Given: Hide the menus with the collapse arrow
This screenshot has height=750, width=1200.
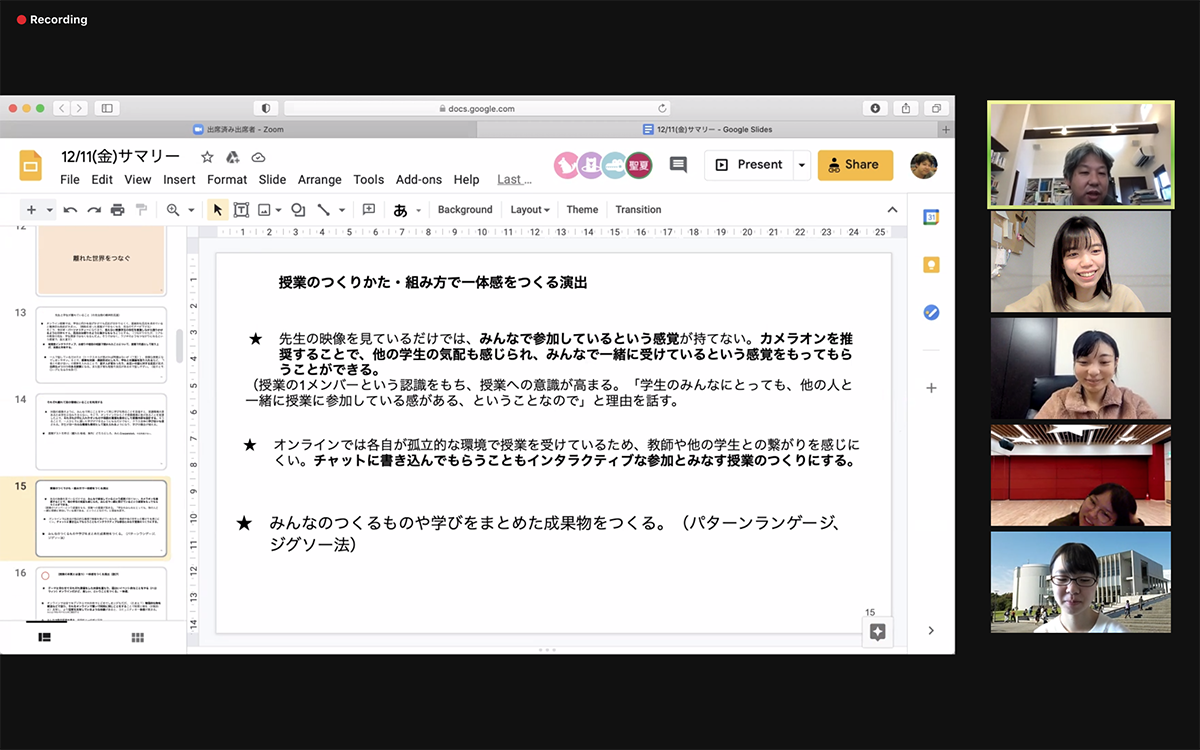Looking at the screenshot, I should pyautogui.click(x=892, y=210).
